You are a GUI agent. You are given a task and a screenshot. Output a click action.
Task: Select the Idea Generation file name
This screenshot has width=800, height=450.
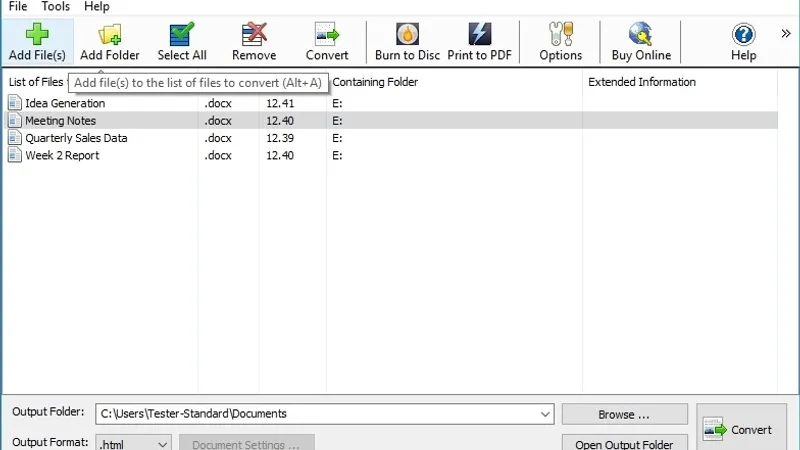pos(65,103)
